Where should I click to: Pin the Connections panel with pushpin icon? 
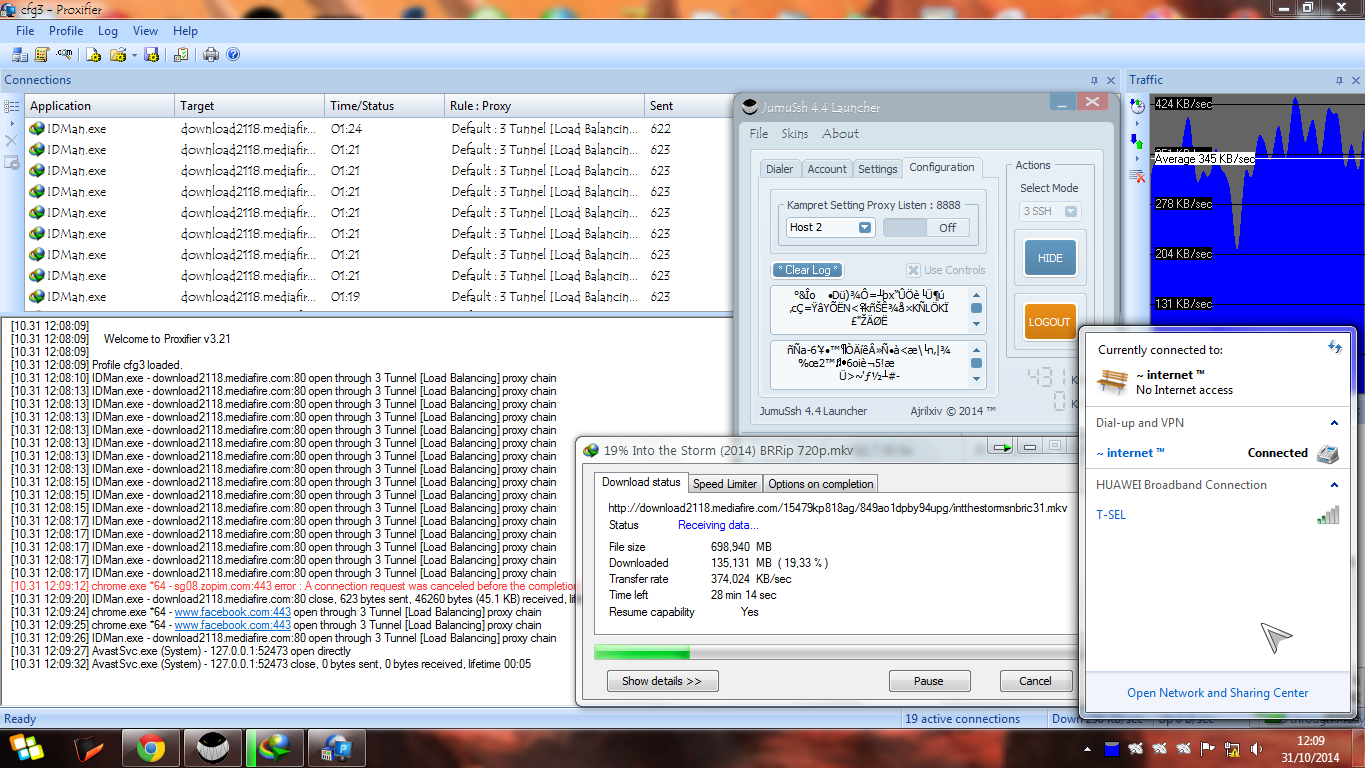tap(1094, 80)
